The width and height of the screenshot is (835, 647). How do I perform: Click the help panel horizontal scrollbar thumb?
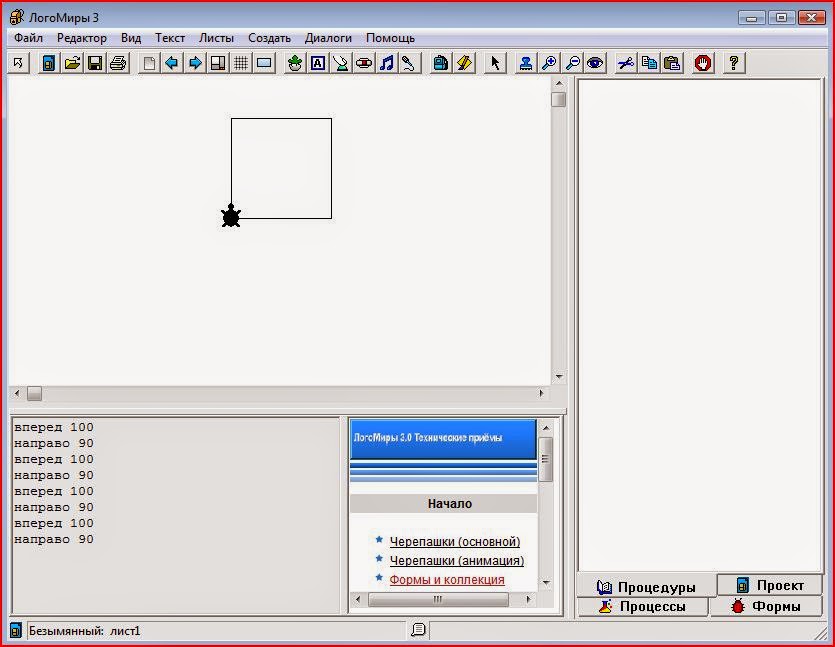pos(438,600)
